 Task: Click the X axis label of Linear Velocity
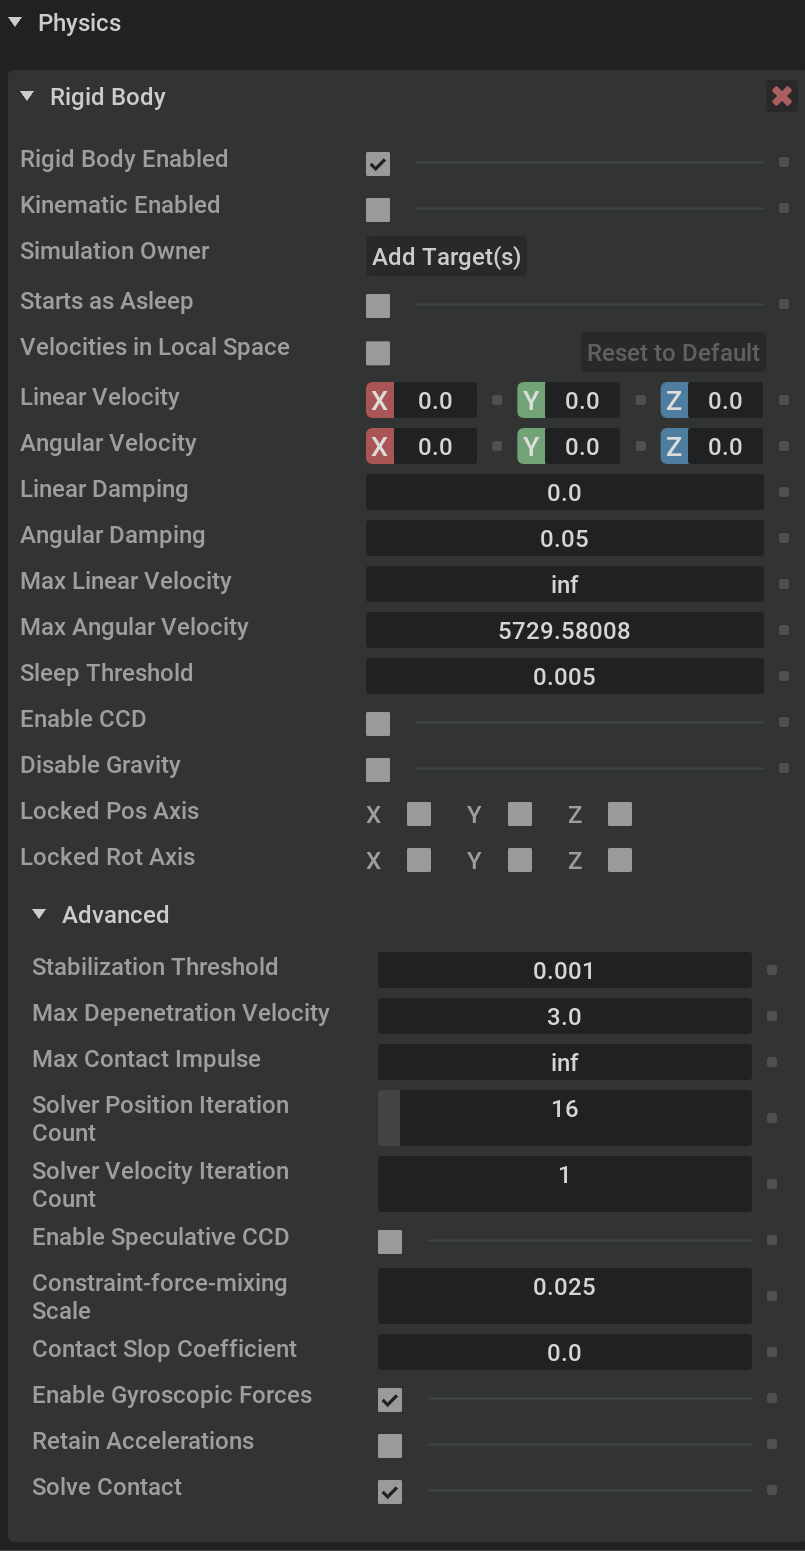tap(379, 401)
